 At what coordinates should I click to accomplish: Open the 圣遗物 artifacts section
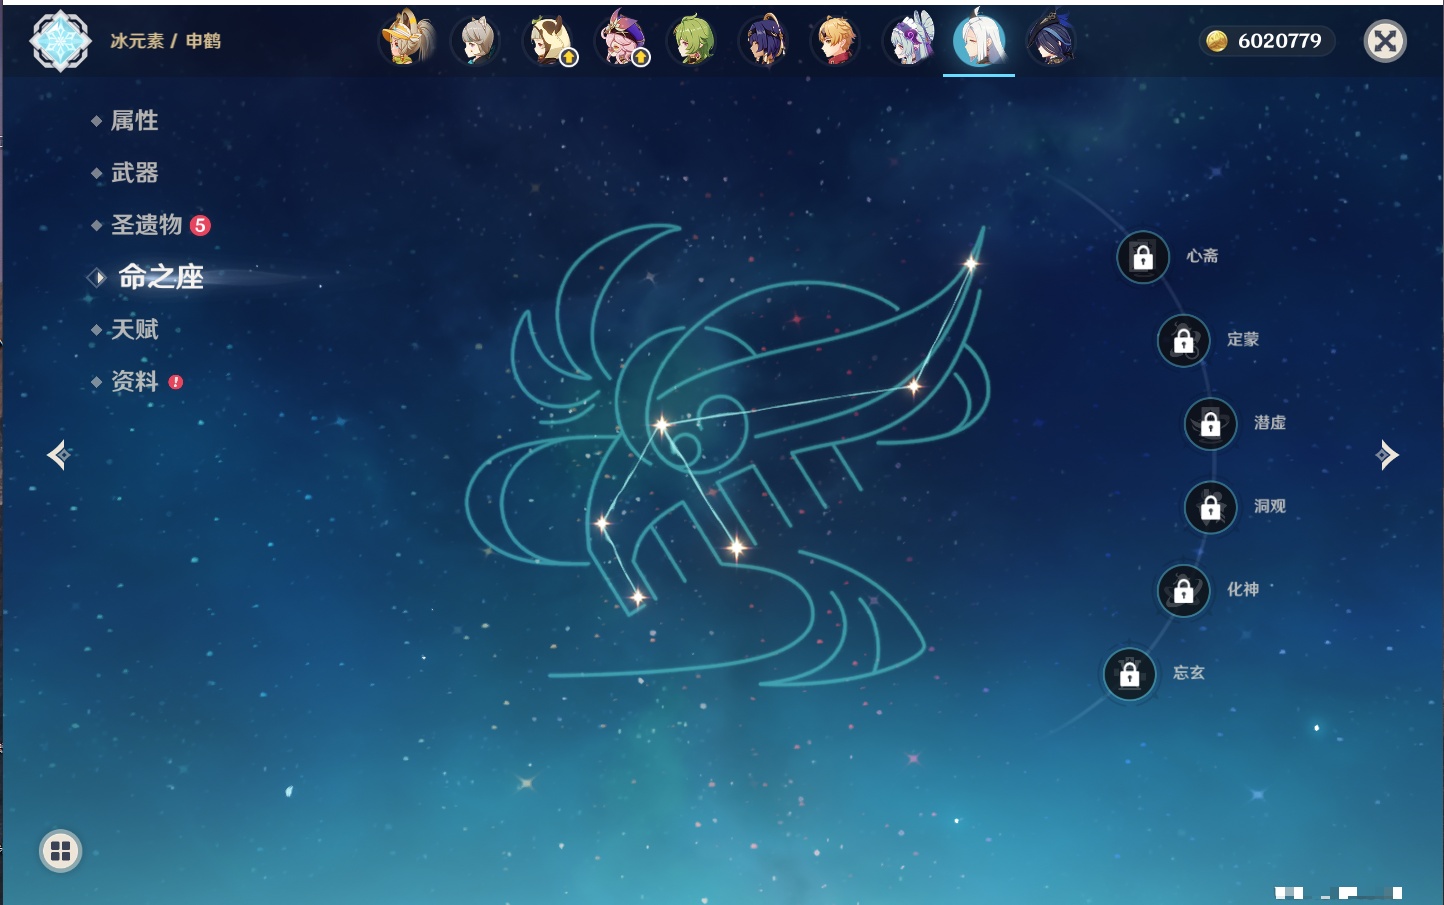pos(146,225)
